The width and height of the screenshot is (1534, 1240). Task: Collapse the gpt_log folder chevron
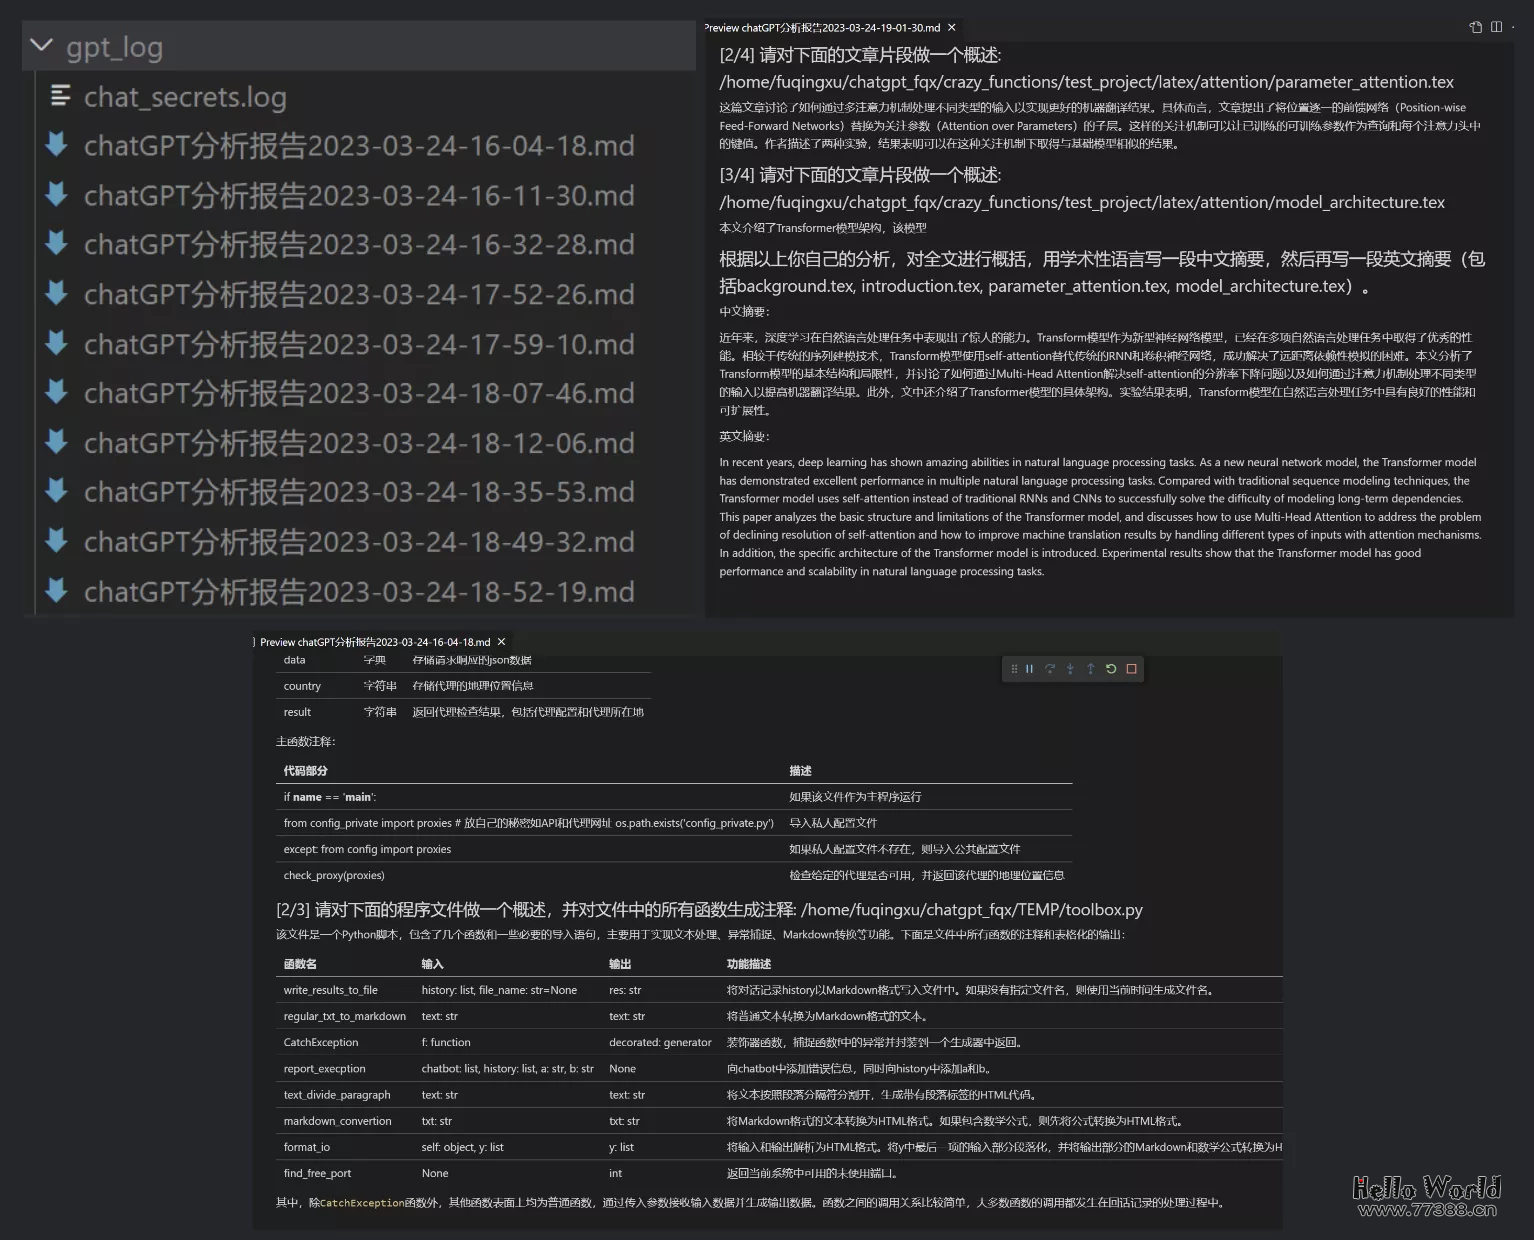[x=41, y=46]
